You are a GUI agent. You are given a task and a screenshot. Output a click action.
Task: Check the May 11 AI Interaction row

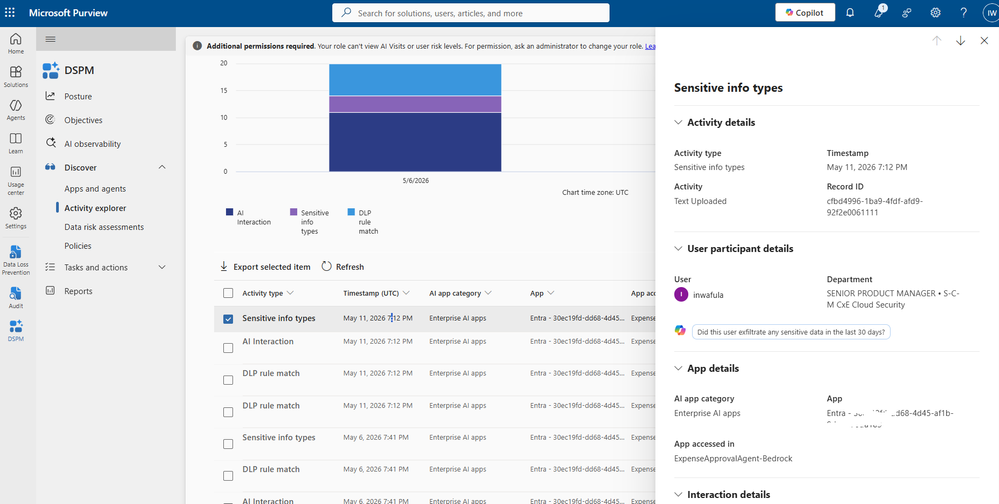click(x=228, y=348)
